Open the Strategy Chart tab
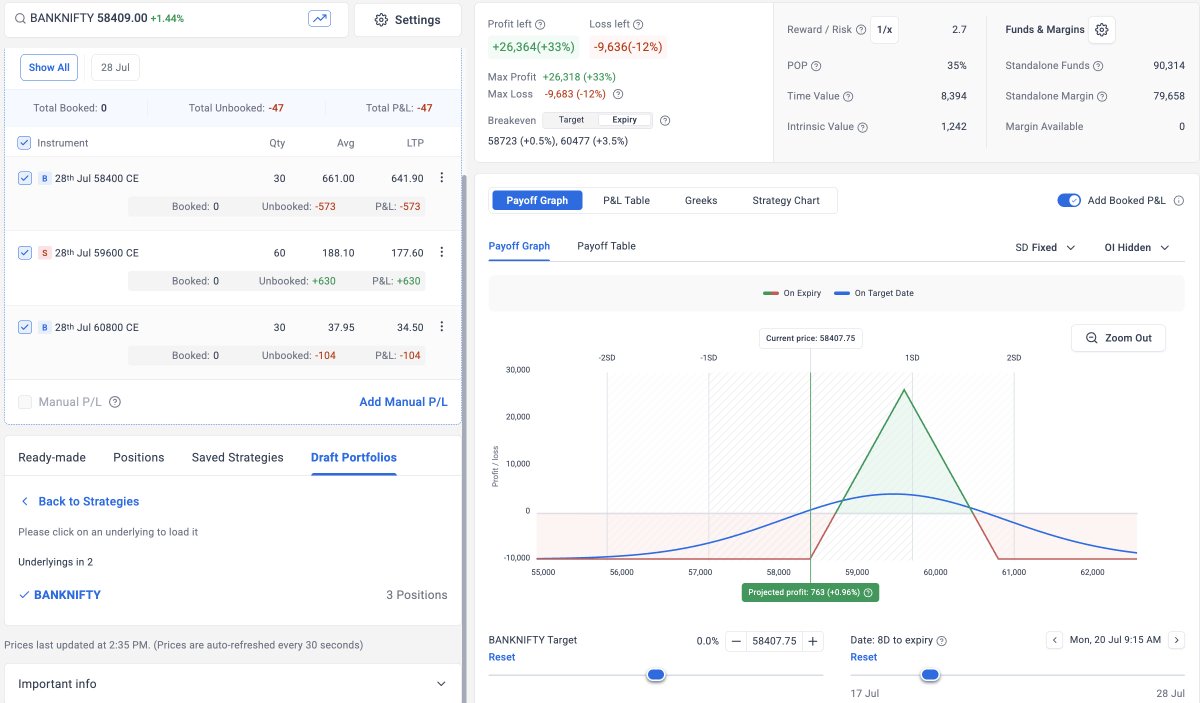This screenshot has height=703, width=1200. coord(786,200)
